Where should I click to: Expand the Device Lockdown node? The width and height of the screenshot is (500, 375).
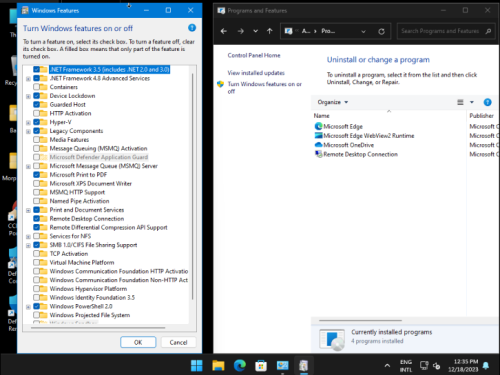point(28,96)
